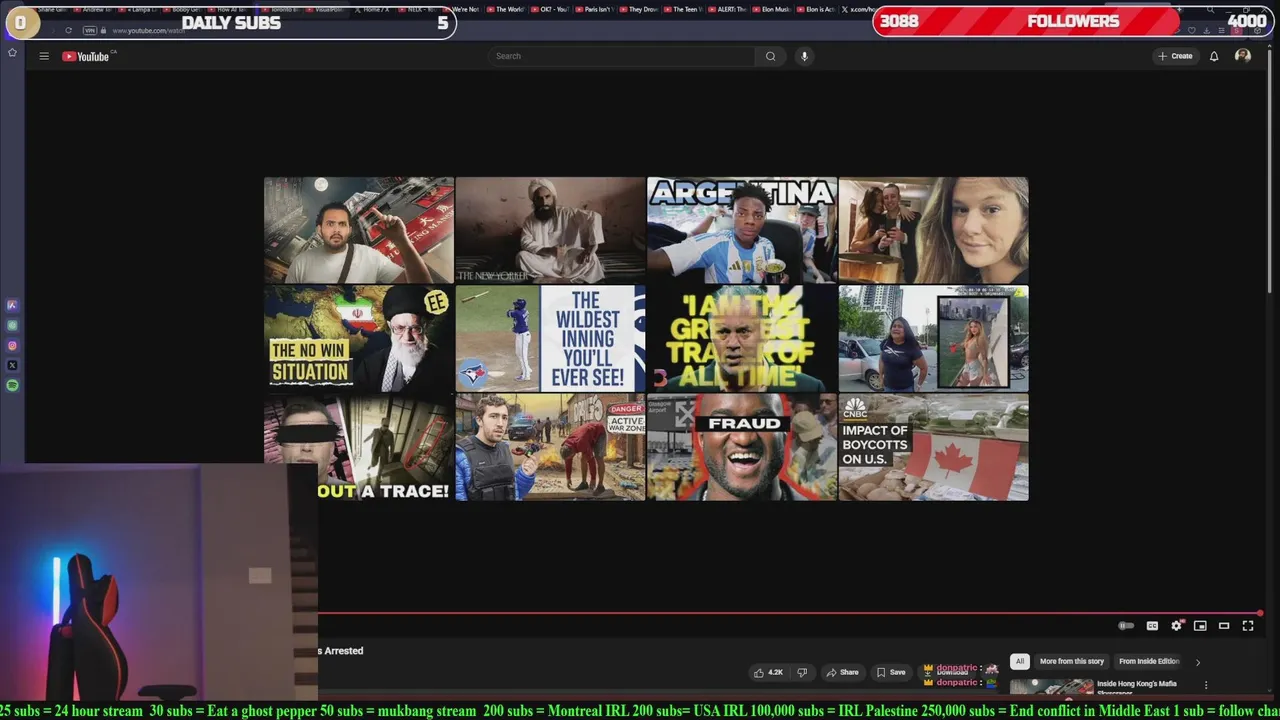Image resolution: width=1280 pixels, height=720 pixels.
Task: Open the Spotify sidebar shortcut
Action: 12,385
